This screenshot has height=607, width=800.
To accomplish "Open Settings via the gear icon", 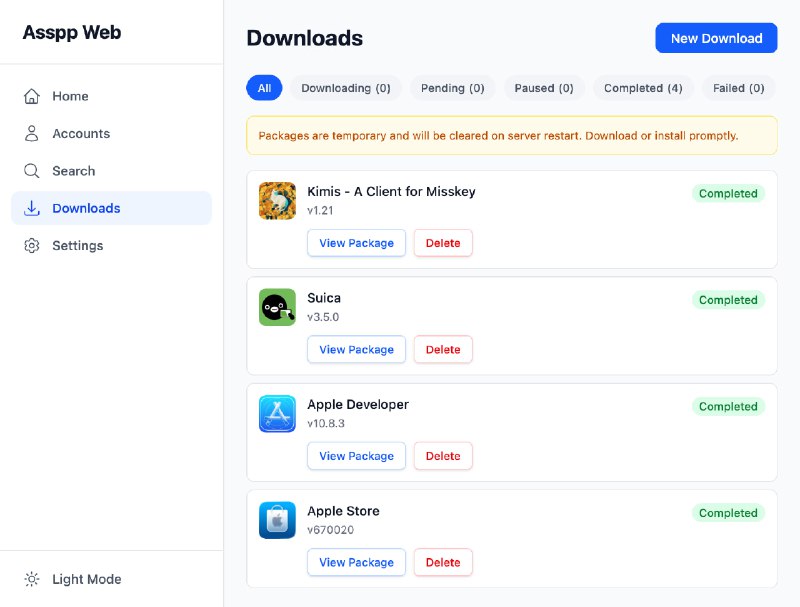I will [x=31, y=245].
